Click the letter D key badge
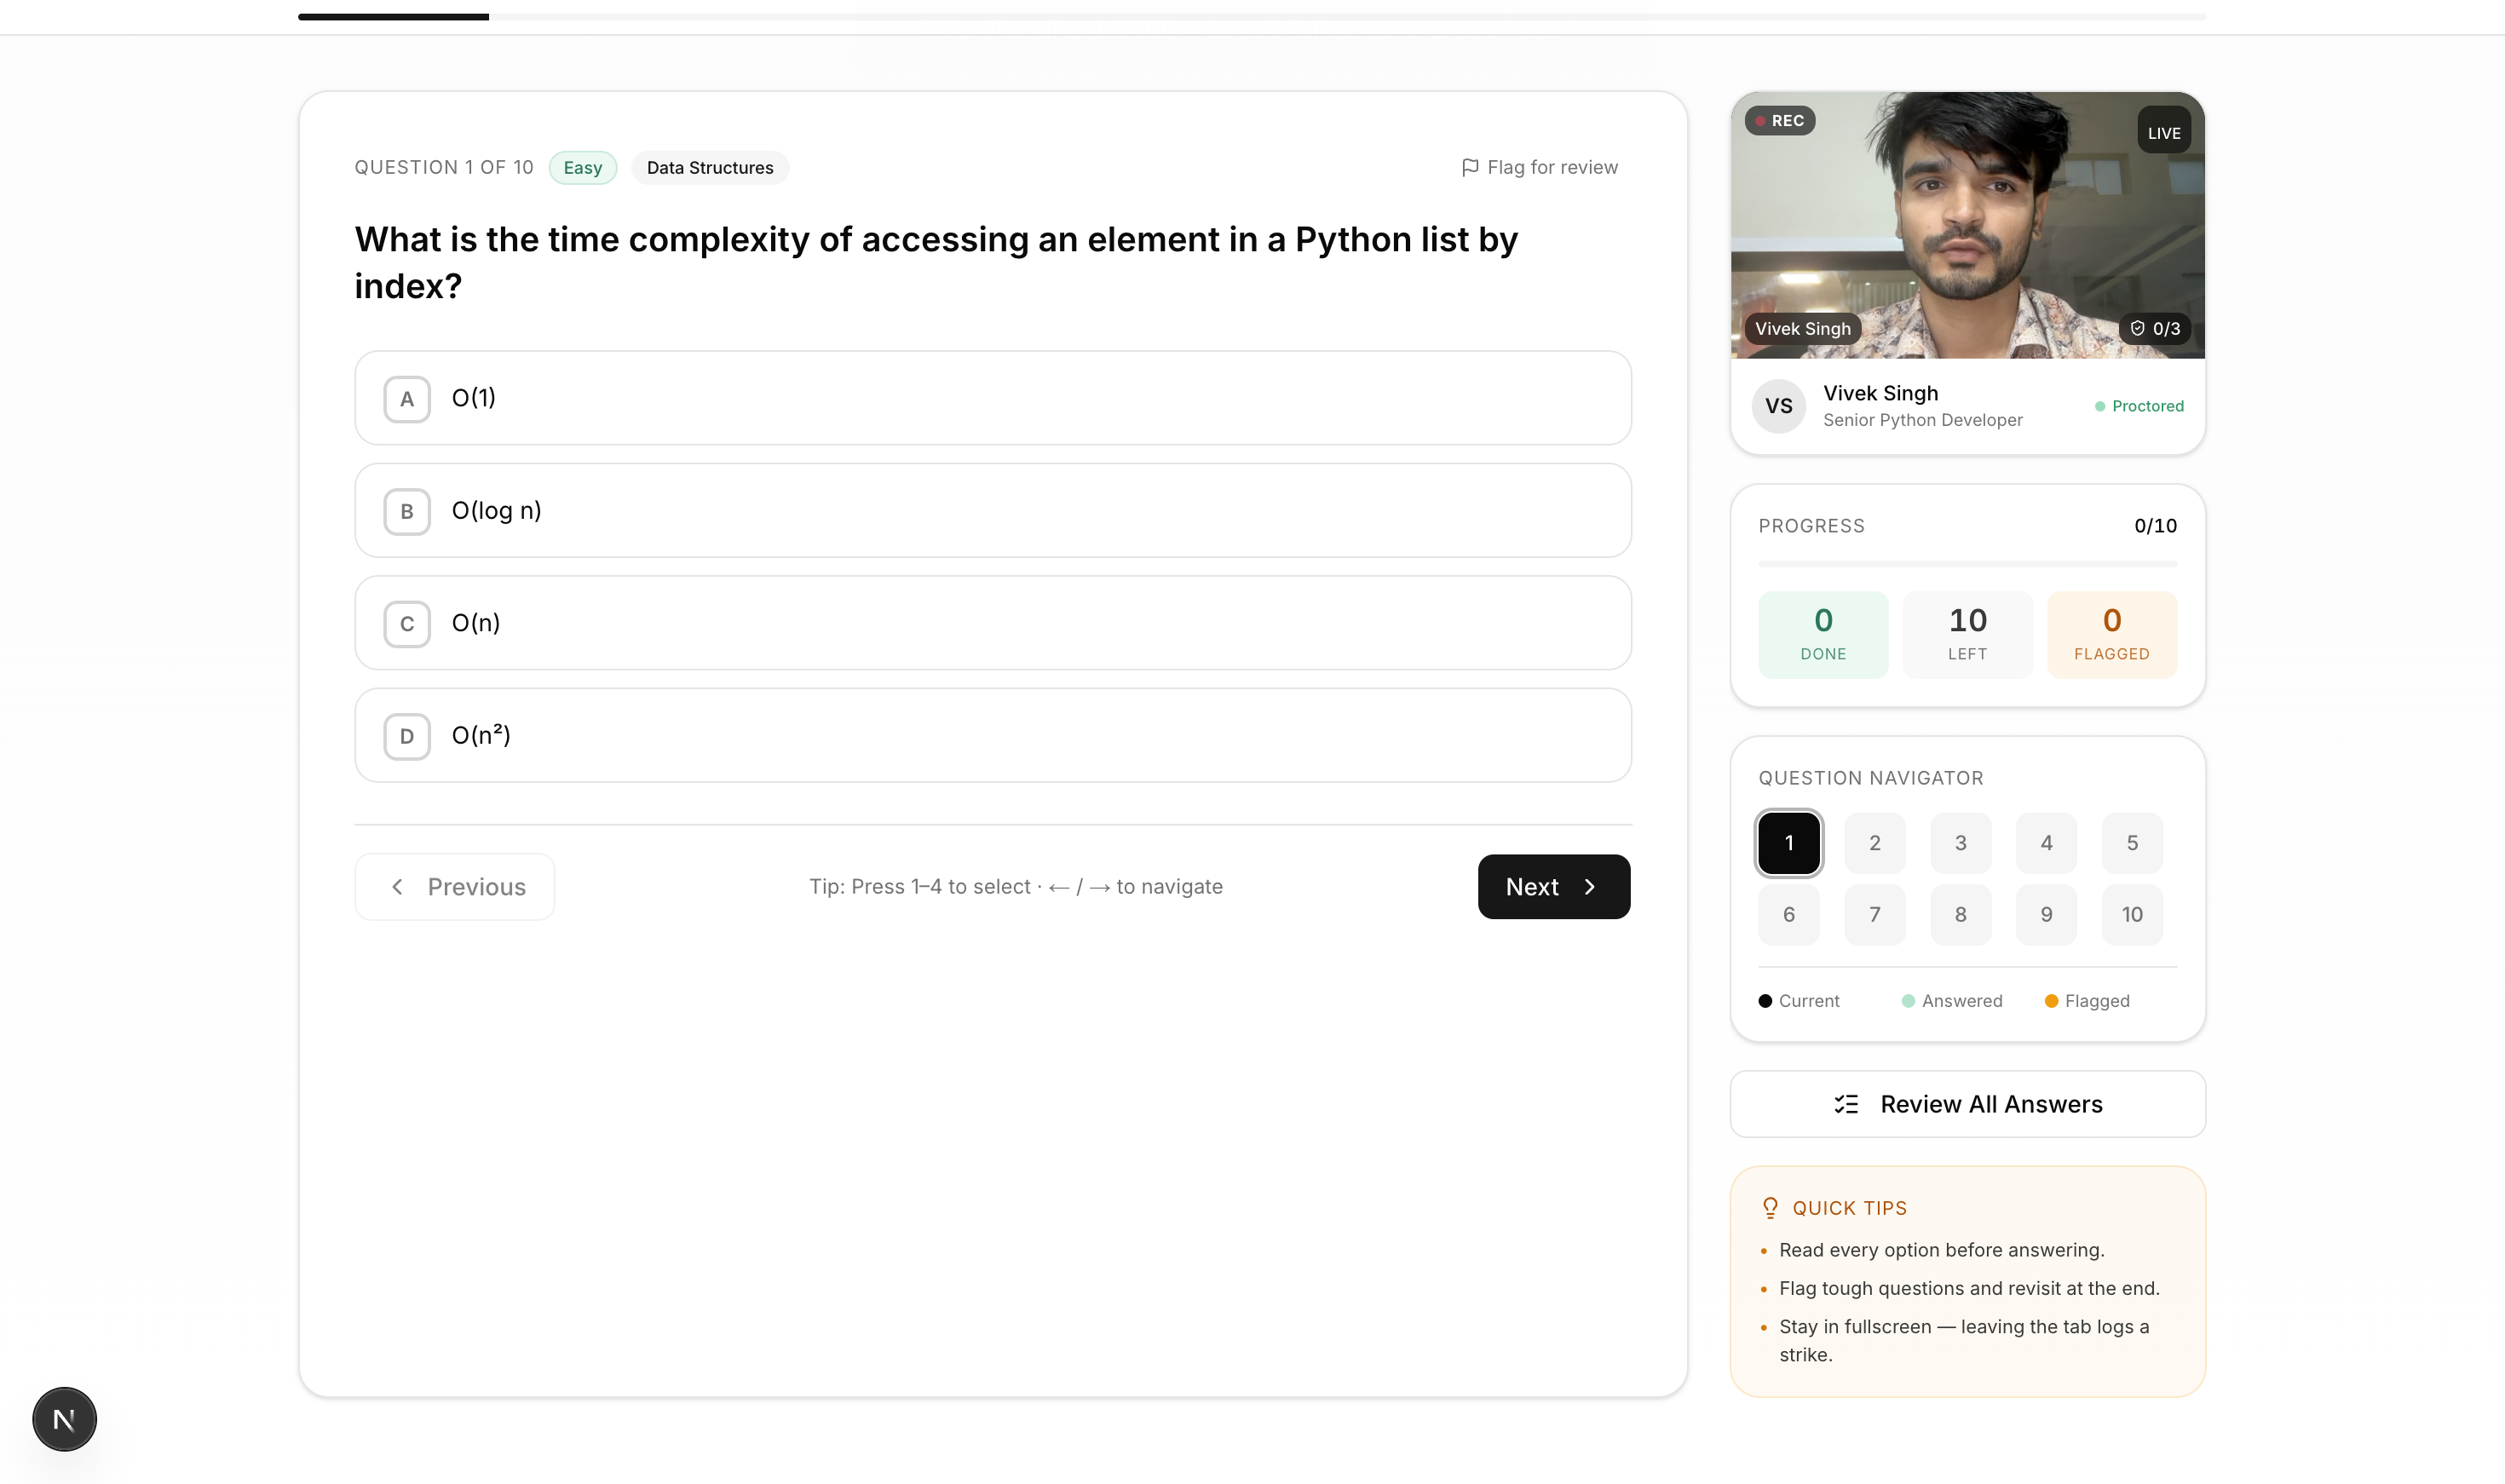This screenshot has height=1484, width=2505. [x=407, y=736]
